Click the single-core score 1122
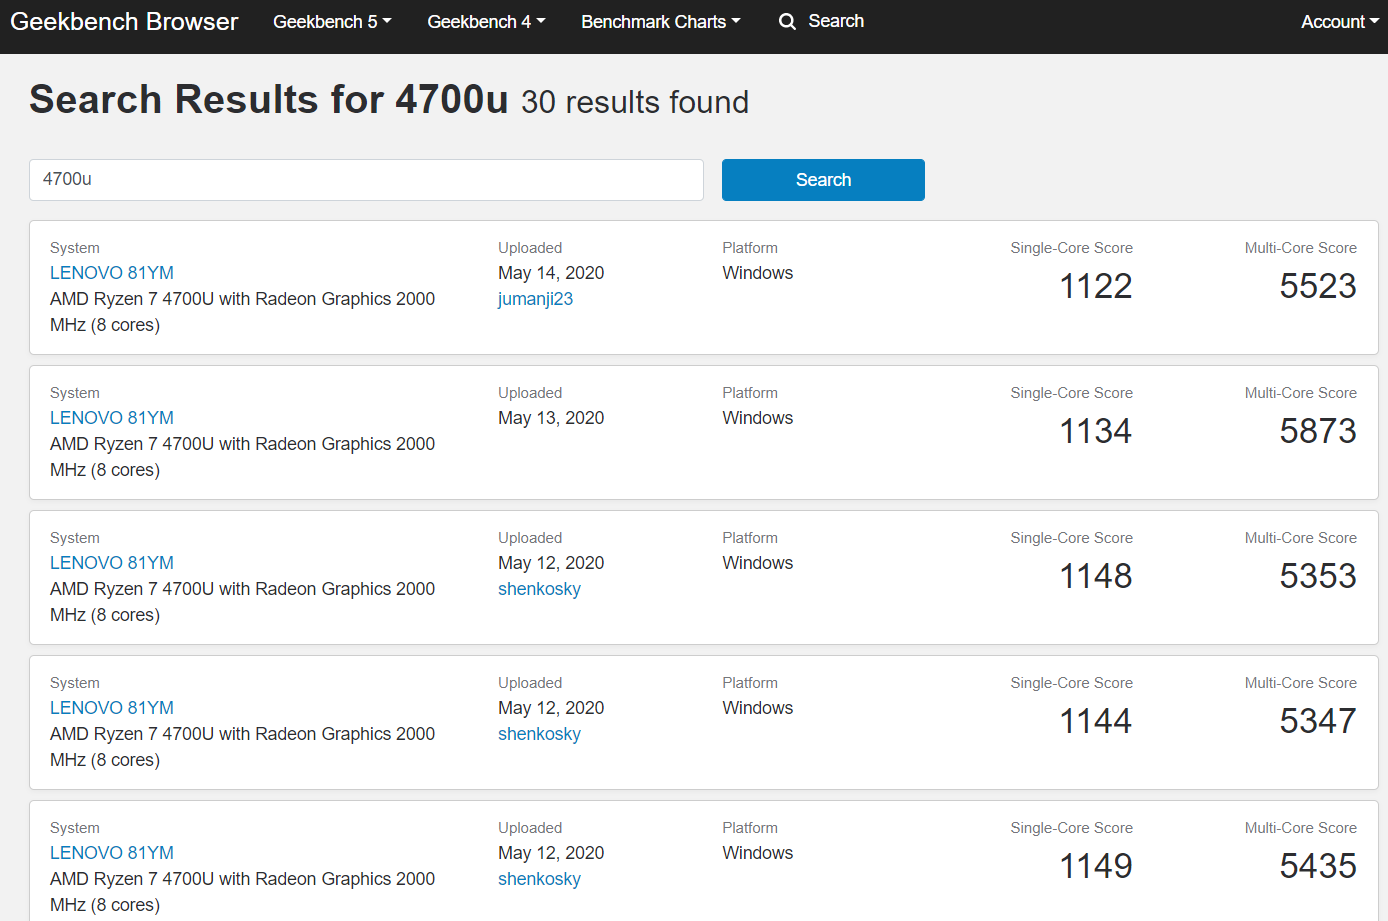 (1096, 287)
